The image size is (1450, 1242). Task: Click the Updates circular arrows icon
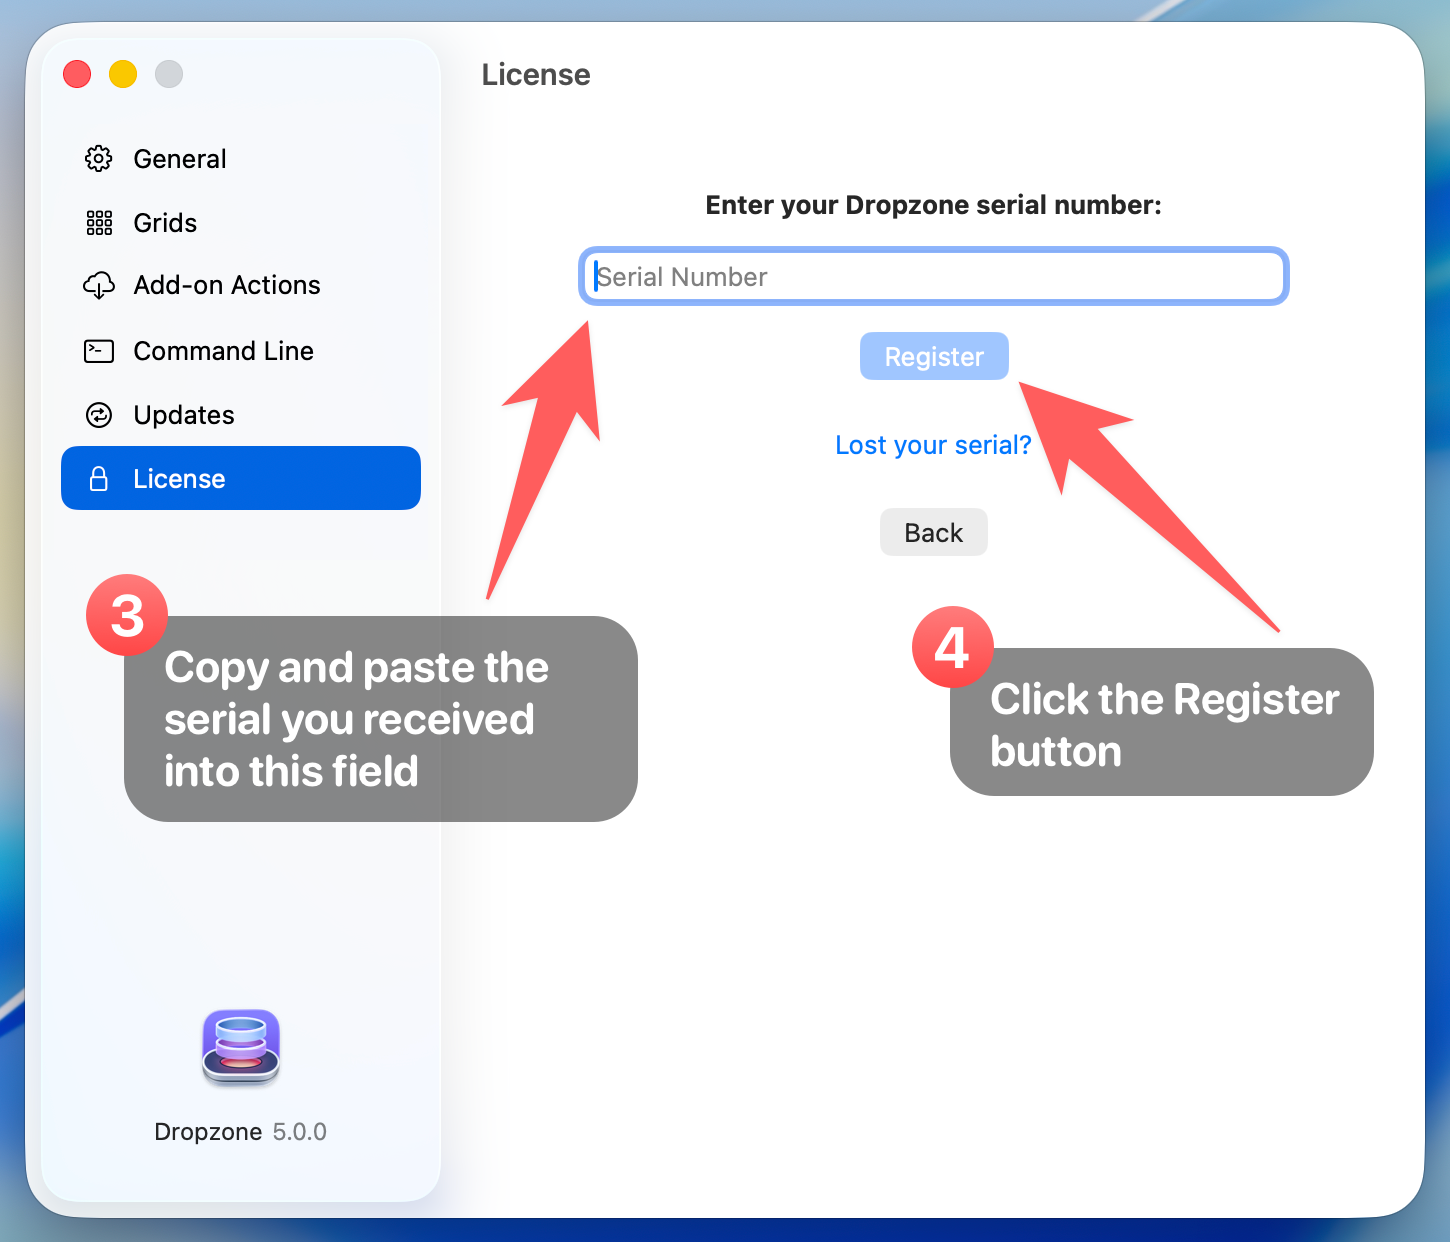pyautogui.click(x=99, y=415)
